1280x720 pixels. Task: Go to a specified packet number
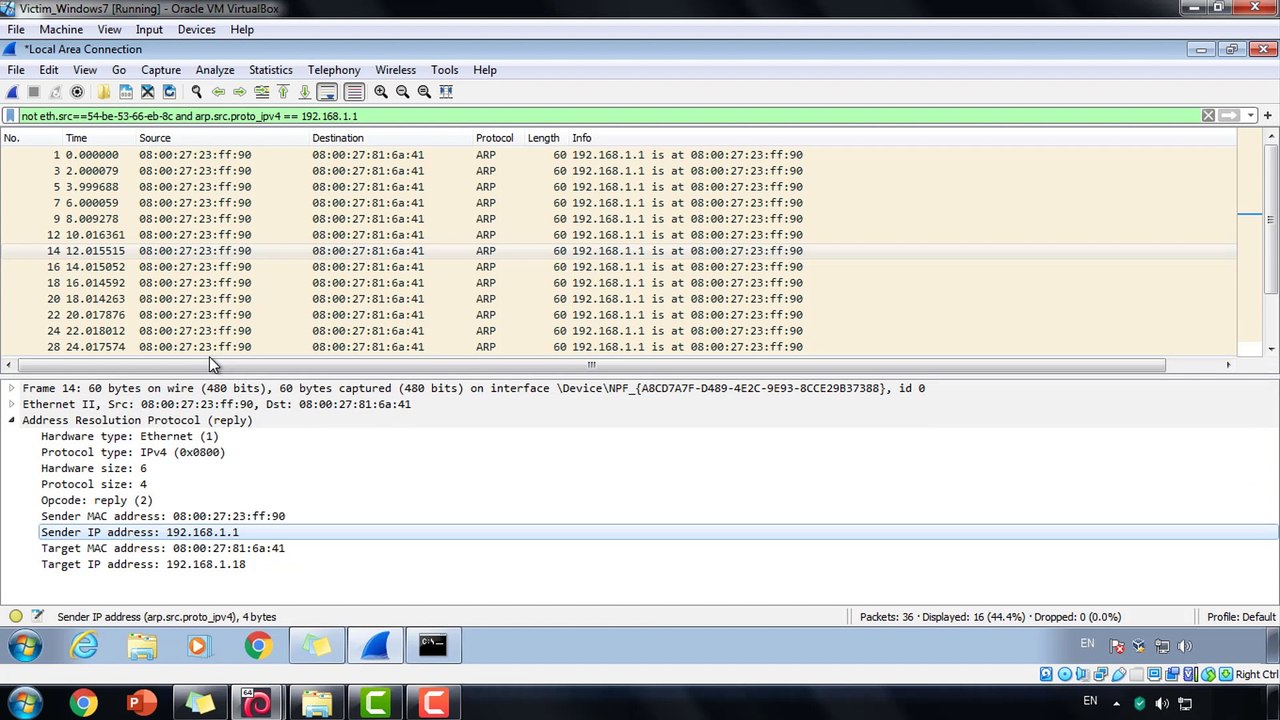pos(262,92)
